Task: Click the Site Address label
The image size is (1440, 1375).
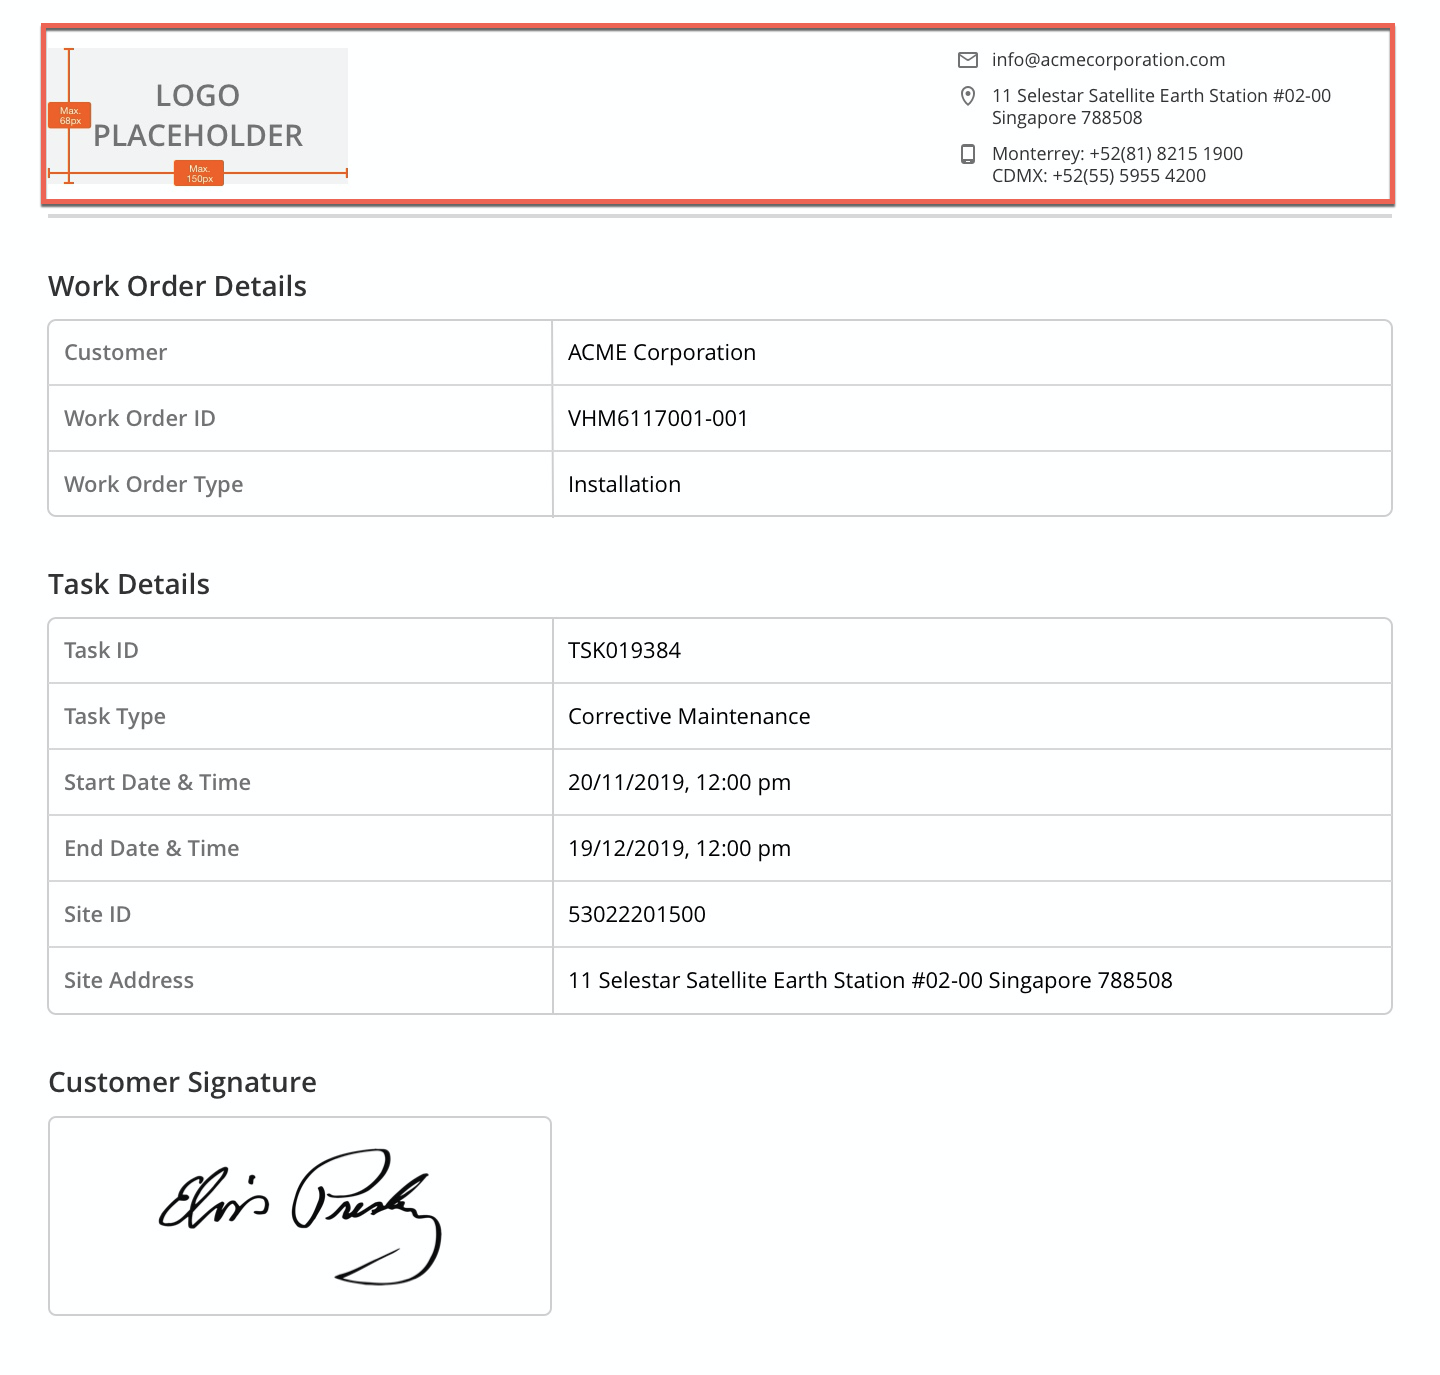Action: (129, 980)
